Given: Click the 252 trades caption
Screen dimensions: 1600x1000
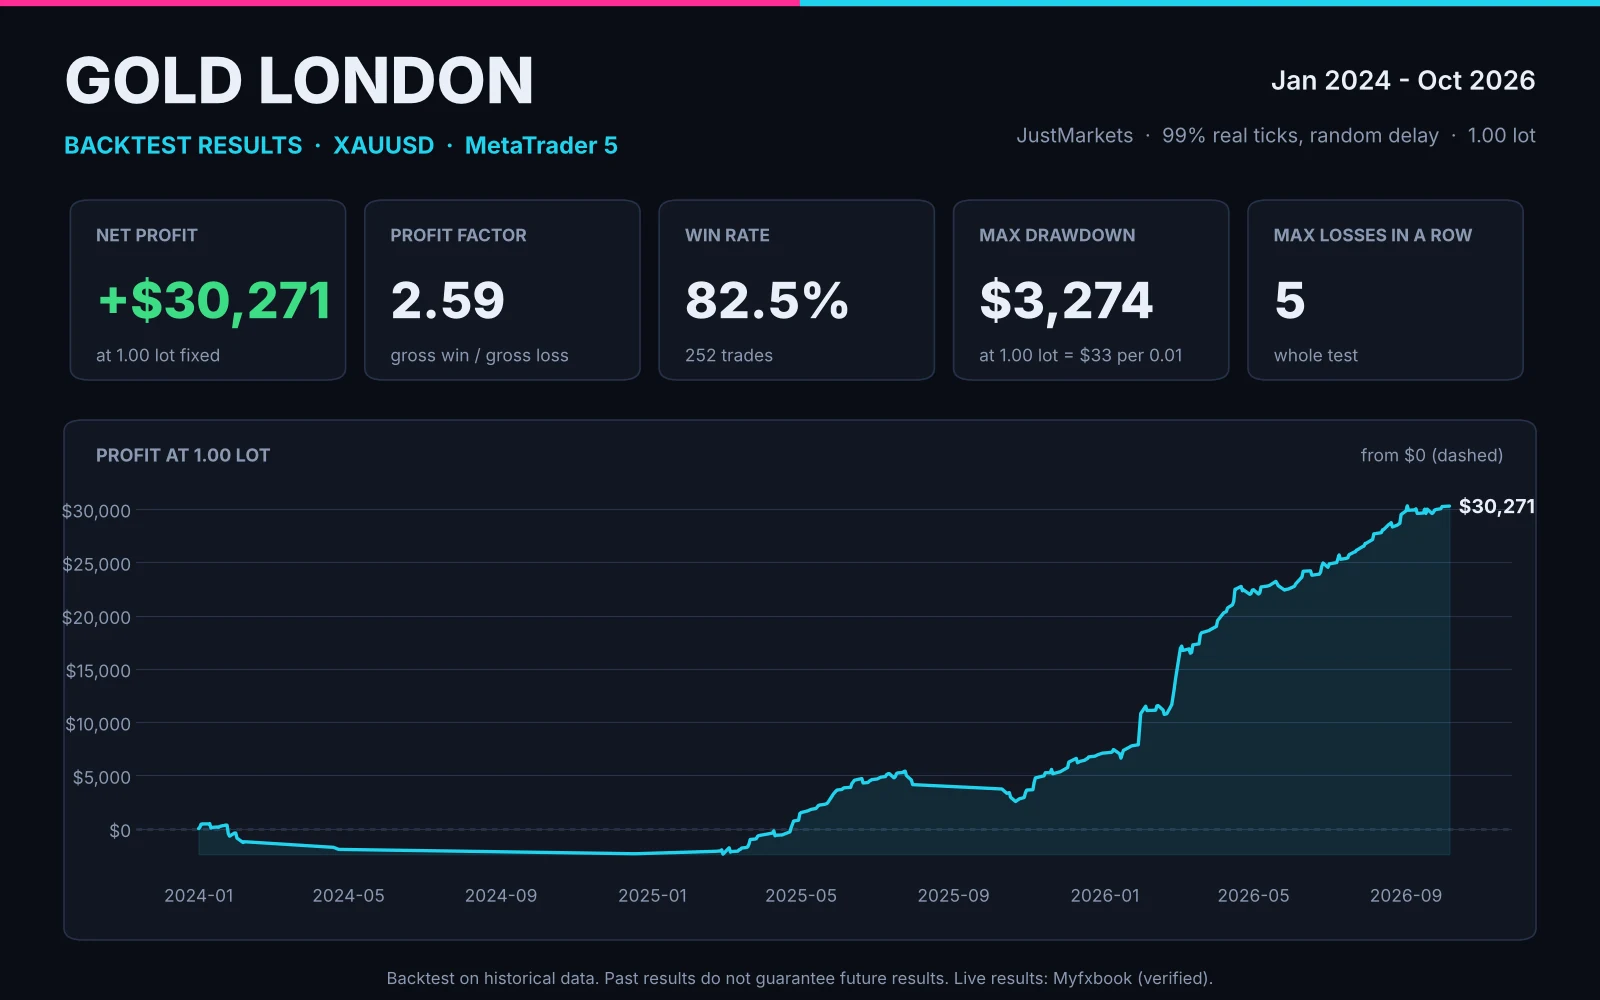Looking at the screenshot, I should point(729,356).
